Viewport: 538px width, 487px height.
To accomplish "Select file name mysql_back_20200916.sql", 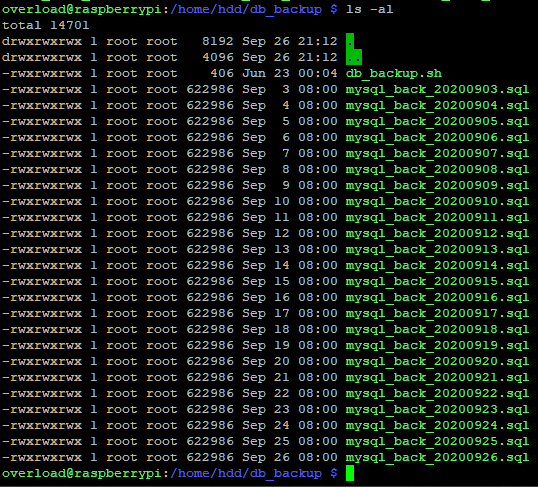I will coord(437,298).
